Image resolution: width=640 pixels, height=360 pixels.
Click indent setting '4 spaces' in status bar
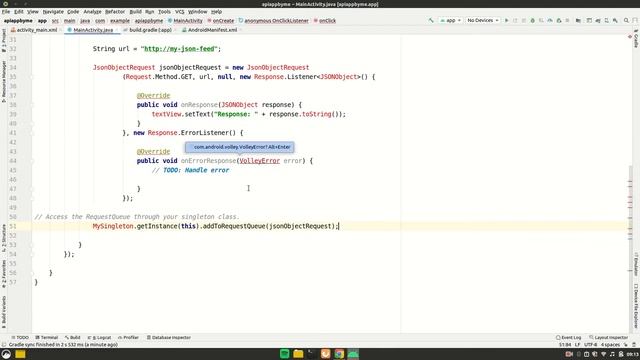click(610, 345)
